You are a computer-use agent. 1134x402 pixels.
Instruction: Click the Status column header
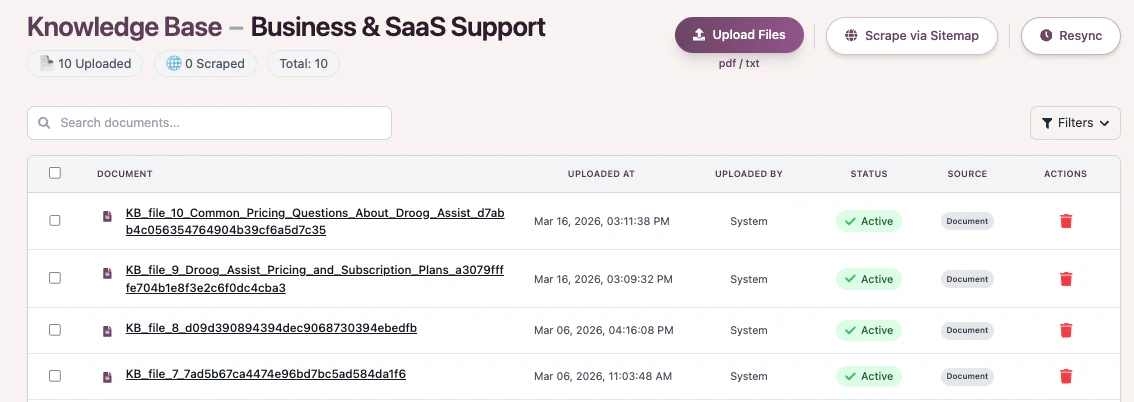[x=868, y=174]
